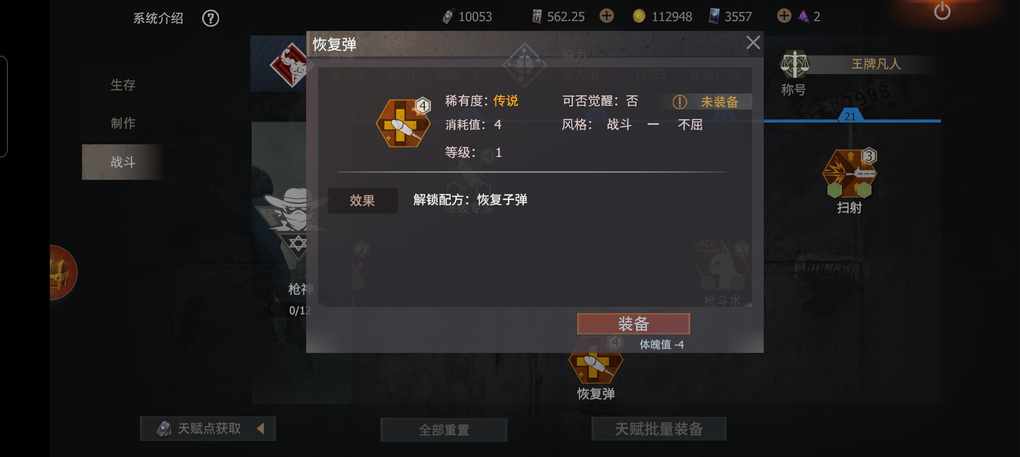The width and height of the screenshot is (1020, 457).
Task: Click the level 21 progress bar marker
Action: pyautogui.click(x=850, y=116)
